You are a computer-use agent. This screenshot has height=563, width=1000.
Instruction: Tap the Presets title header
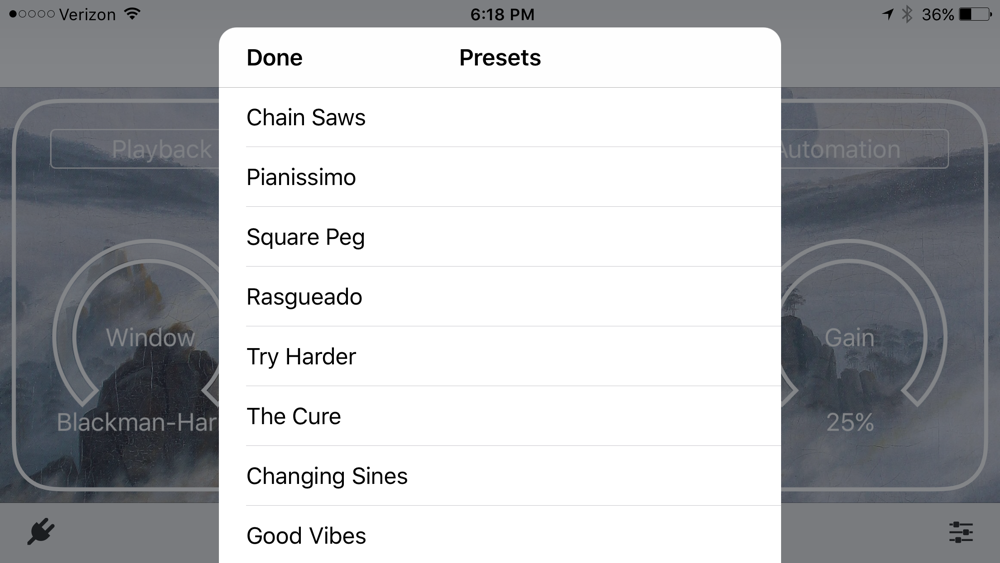pyautogui.click(x=500, y=57)
